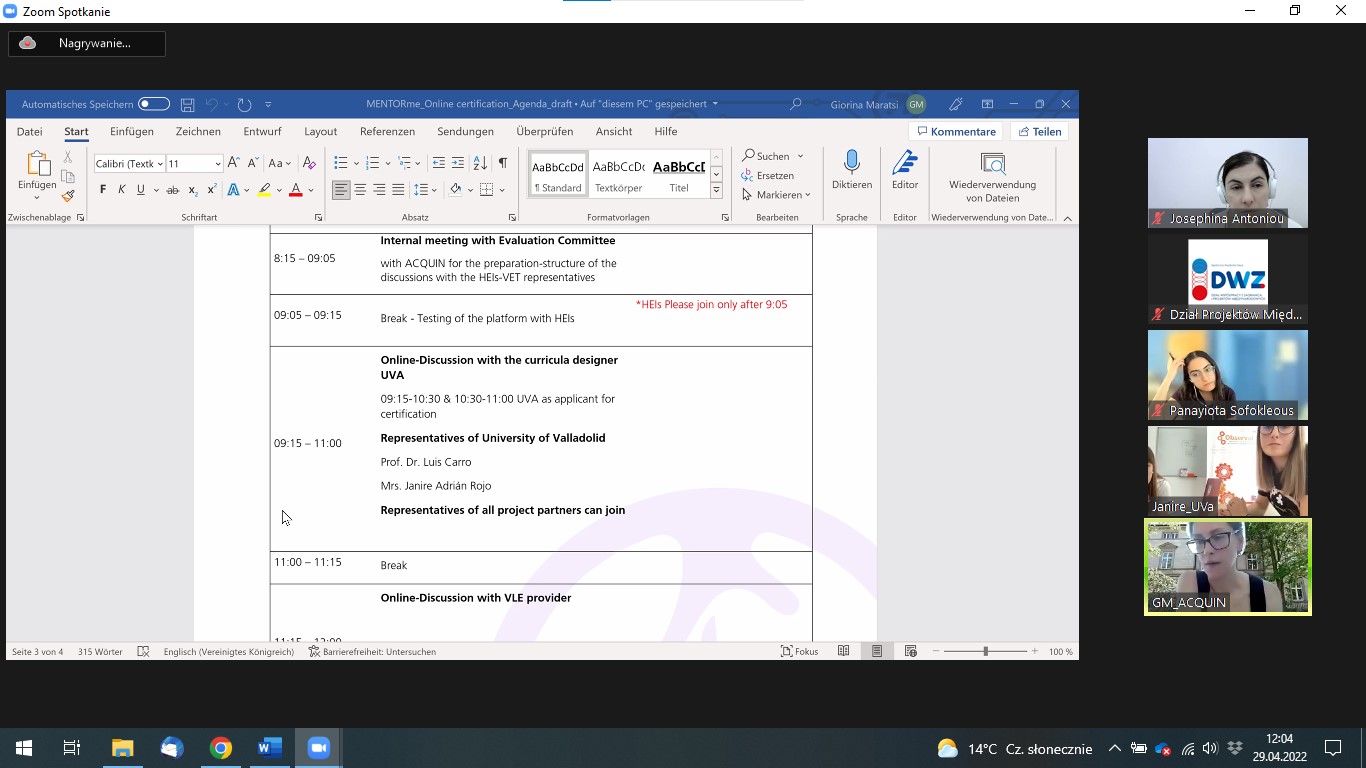Viewport: 1366px width, 768px height.
Task: Apply the yellow text highlight color
Action: pyautogui.click(x=264, y=190)
